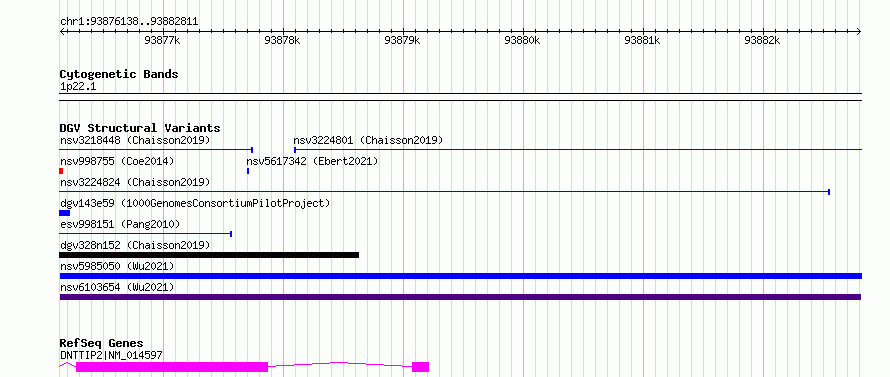Open the Cytogenetic Bands track title

[119, 74]
